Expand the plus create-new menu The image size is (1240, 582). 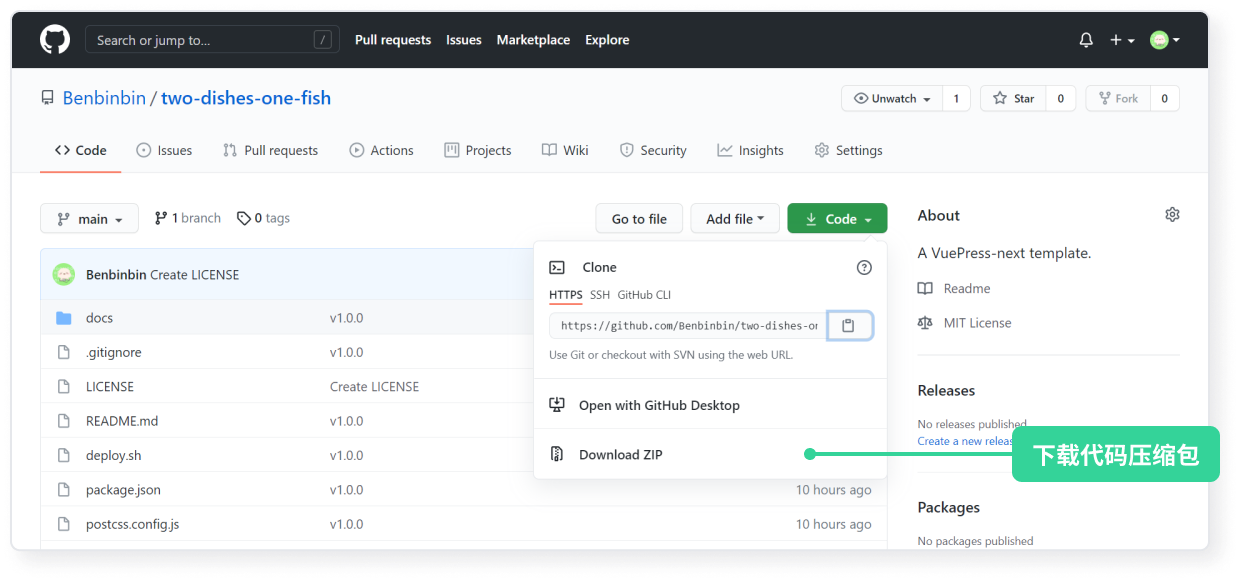point(1122,40)
